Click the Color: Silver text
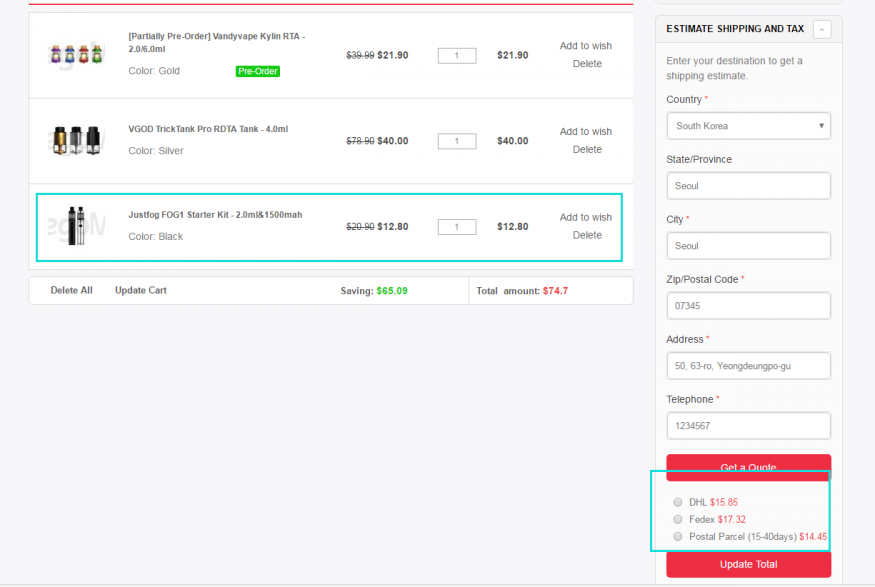Image resolution: width=875 pixels, height=587 pixels. (156, 151)
